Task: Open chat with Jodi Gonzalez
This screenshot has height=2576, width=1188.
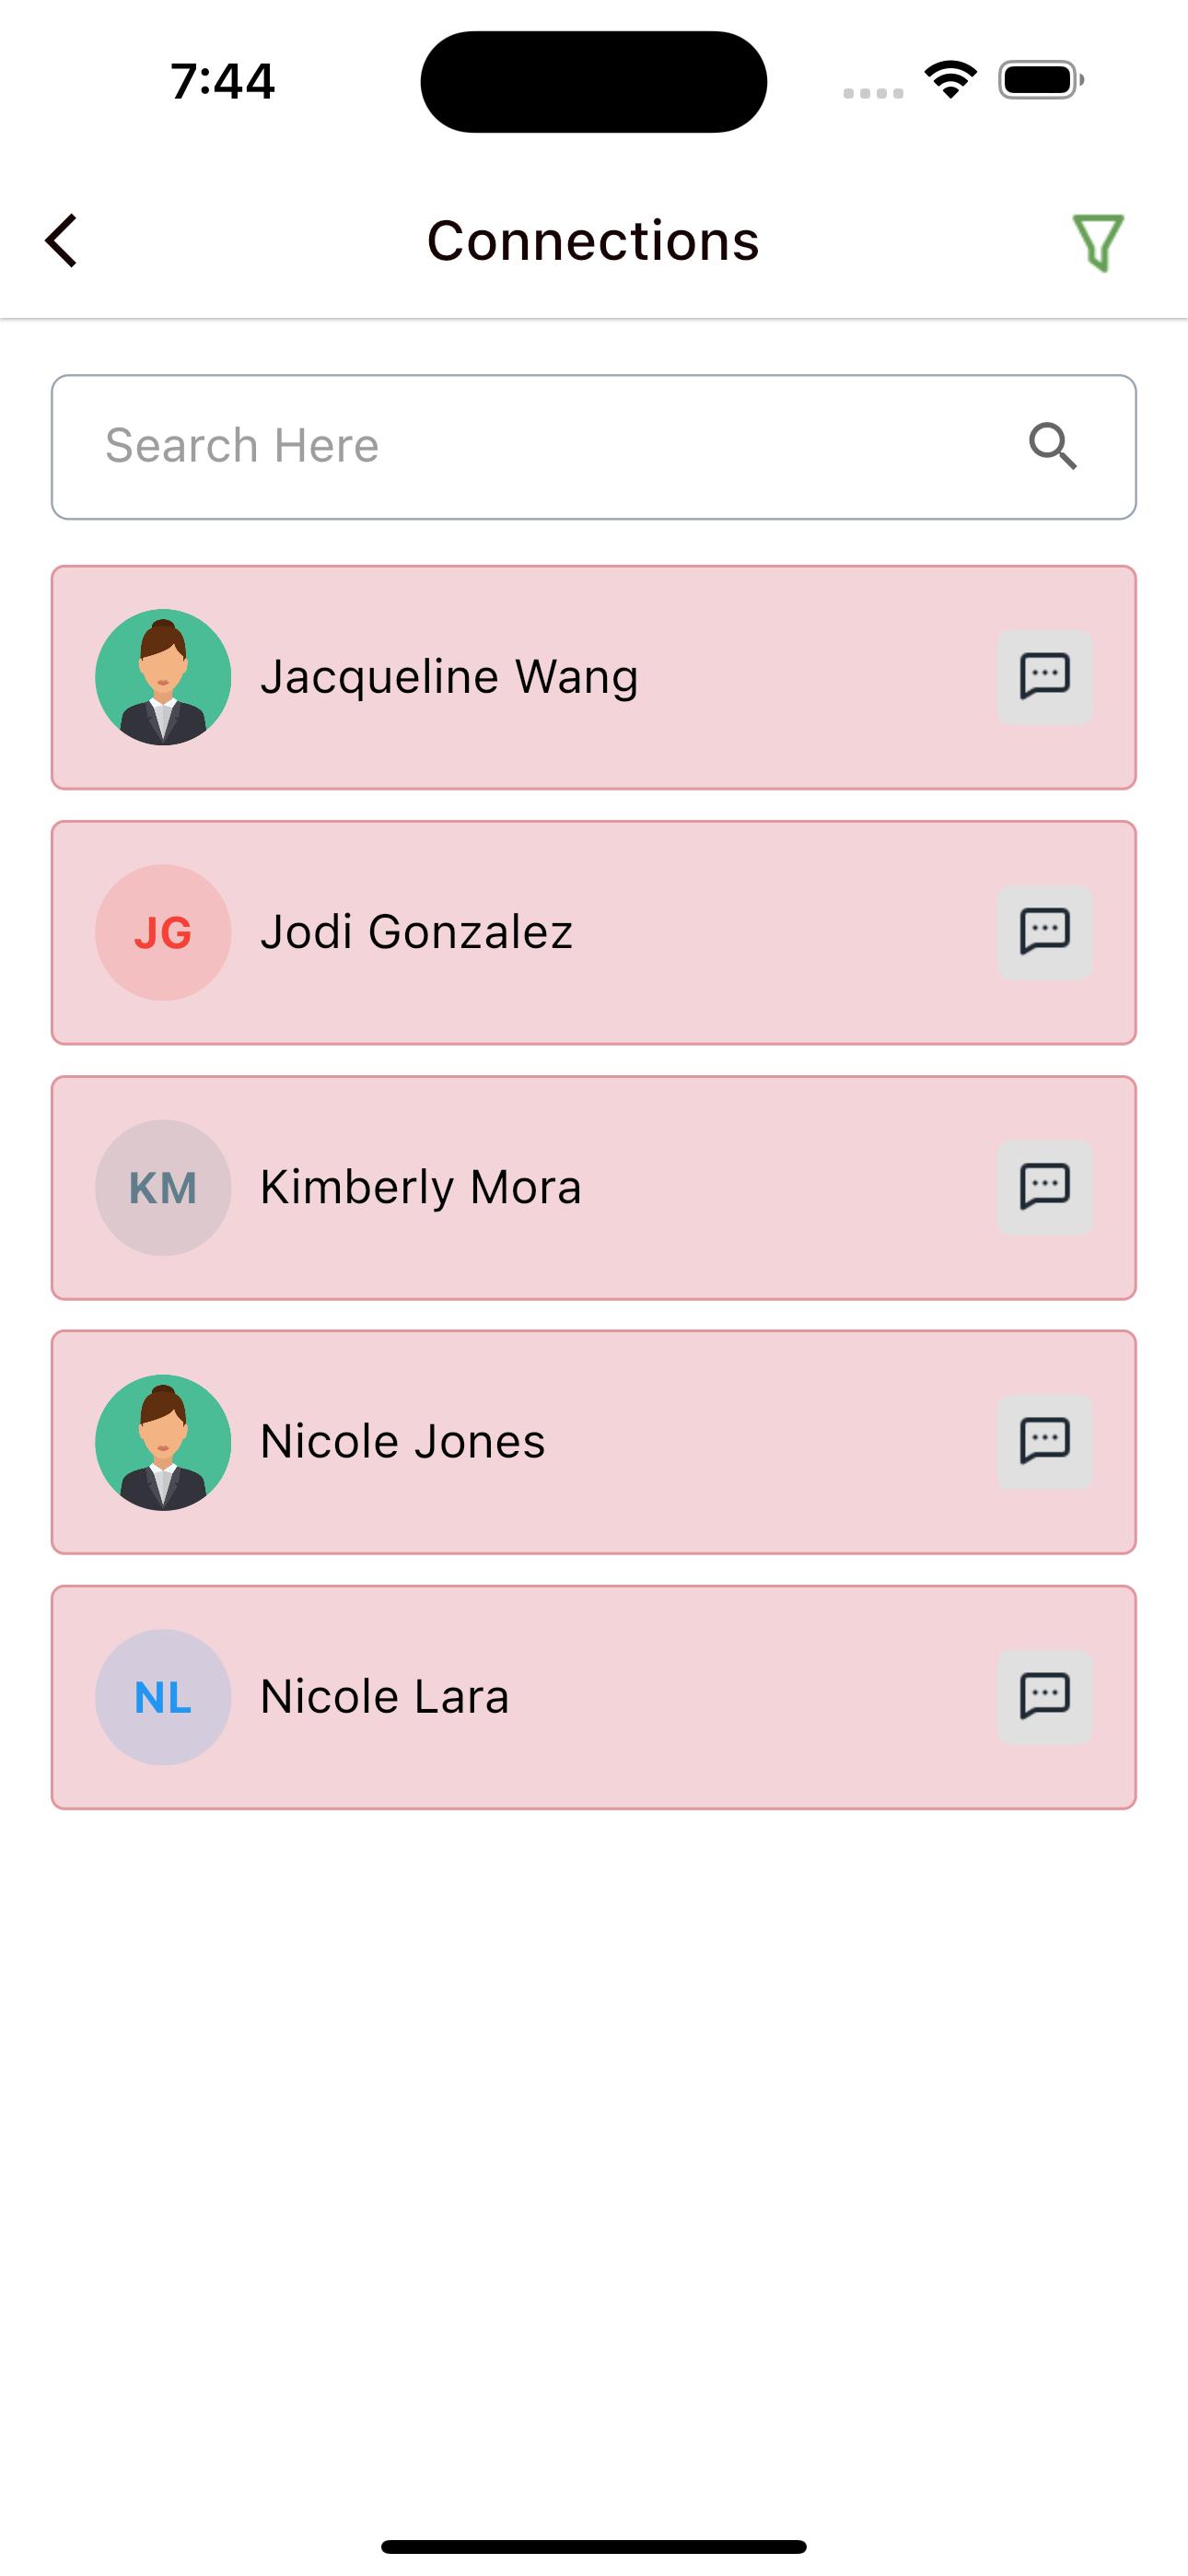Action: point(1044,932)
